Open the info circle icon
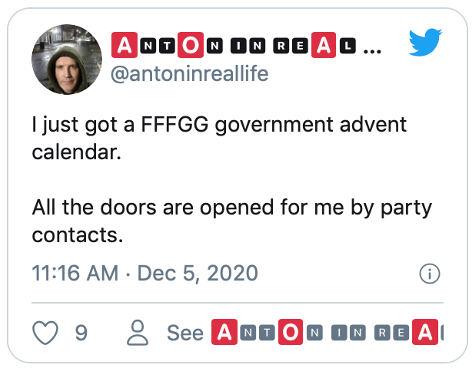Image resolution: width=472 pixels, height=372 pixels. (x=429, y=274)
